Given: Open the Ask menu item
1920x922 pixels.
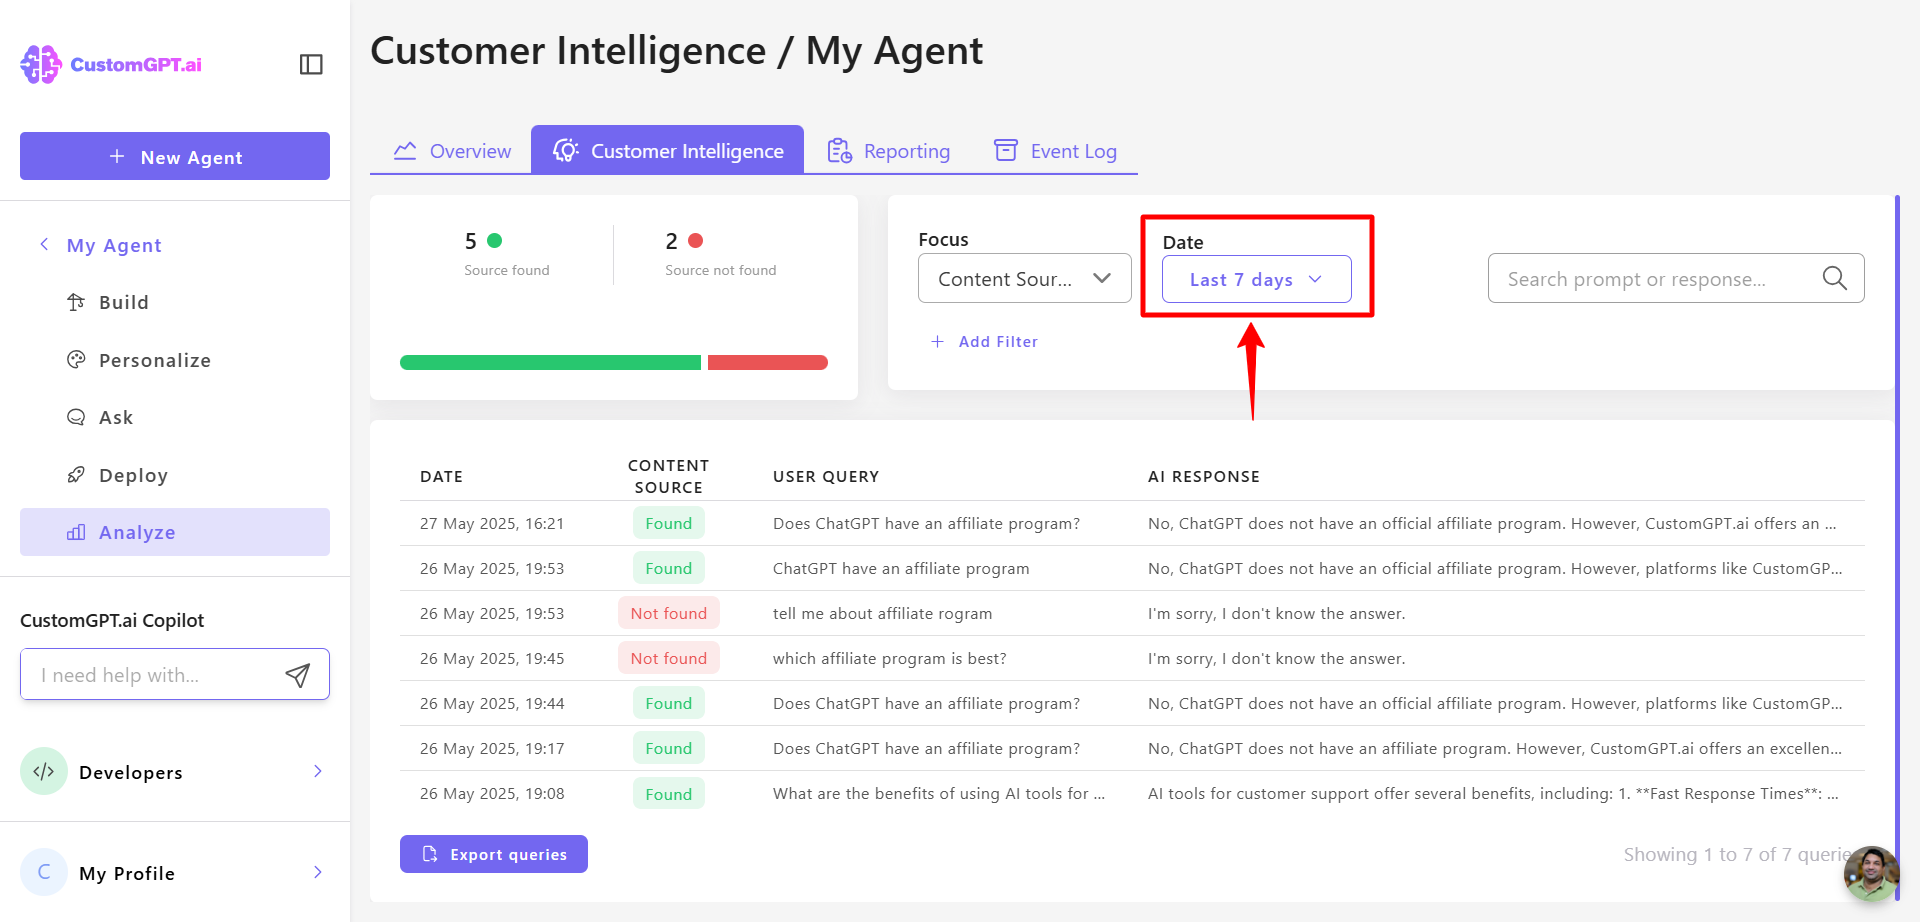Looking at the screenshot, I should pyautogui.click(x=175, y=417).
